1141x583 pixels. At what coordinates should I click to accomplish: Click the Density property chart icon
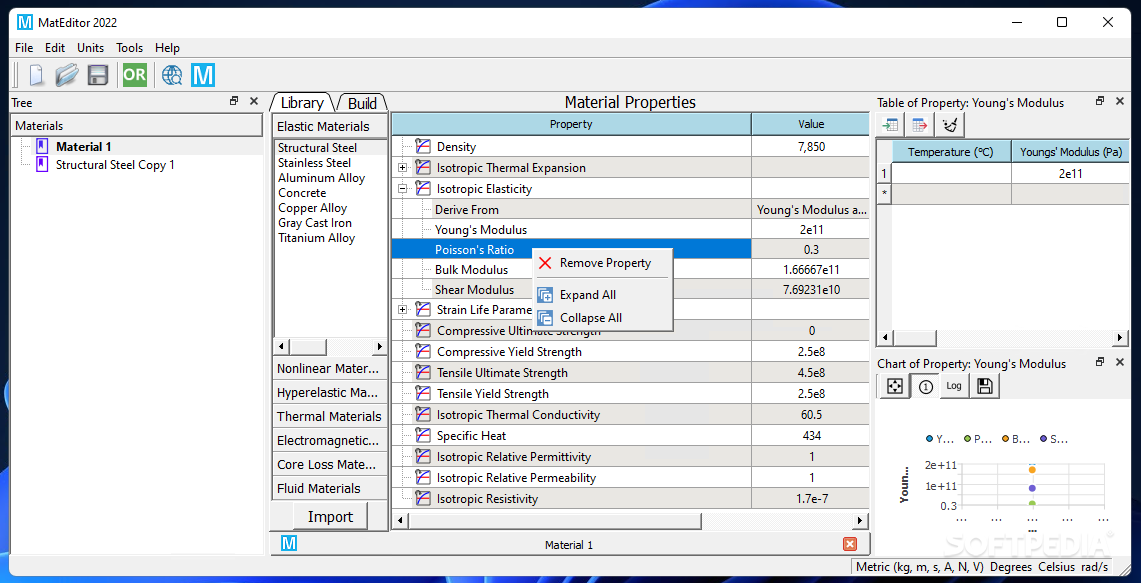pos(423,146)
